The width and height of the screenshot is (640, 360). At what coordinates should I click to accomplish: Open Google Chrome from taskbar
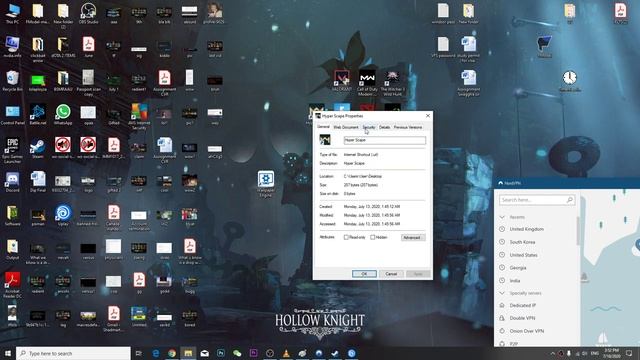coord(172,353)
